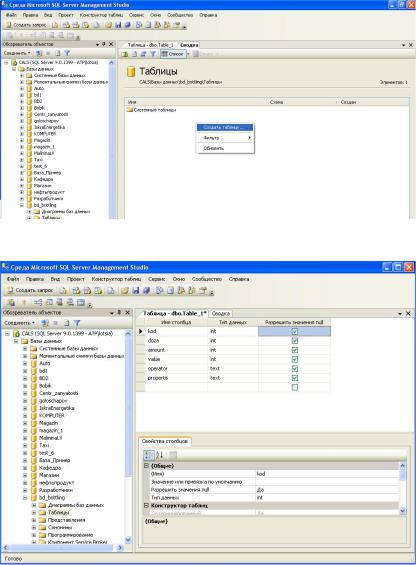The image size is (416, 565).
Task: Toggle allow null checkbox for amount column
Action: 295,350
